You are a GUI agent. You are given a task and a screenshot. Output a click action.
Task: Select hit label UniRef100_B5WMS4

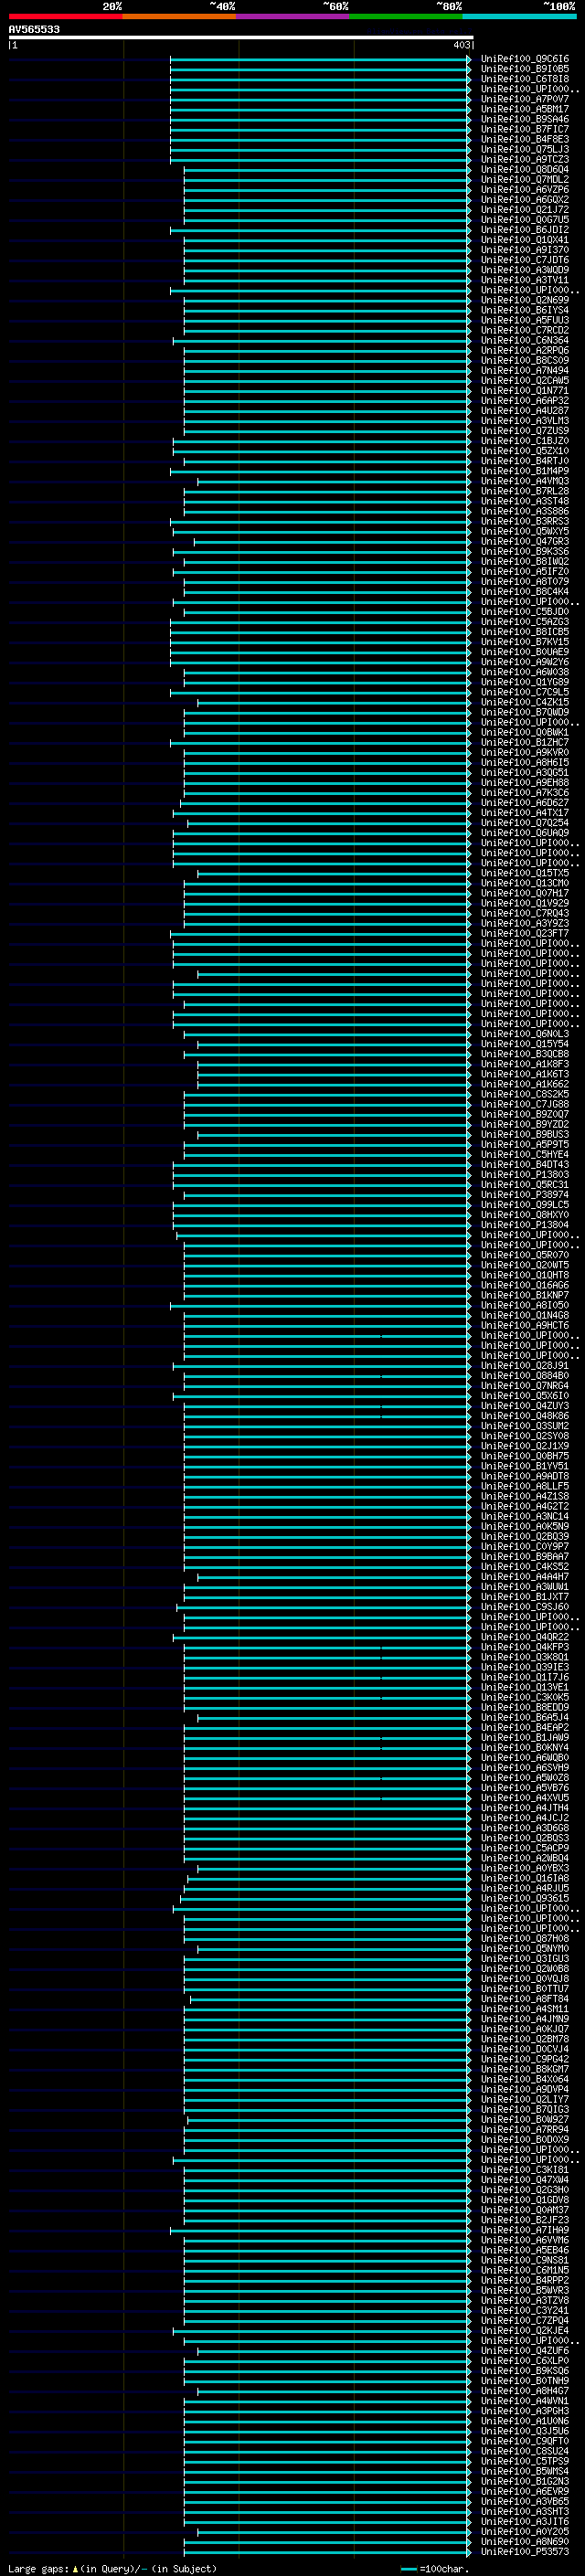pyautogui.click(x=525, y=2471)
